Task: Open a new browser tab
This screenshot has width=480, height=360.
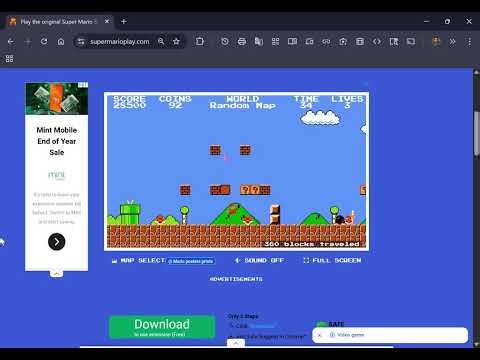Action: pos(124,21)
